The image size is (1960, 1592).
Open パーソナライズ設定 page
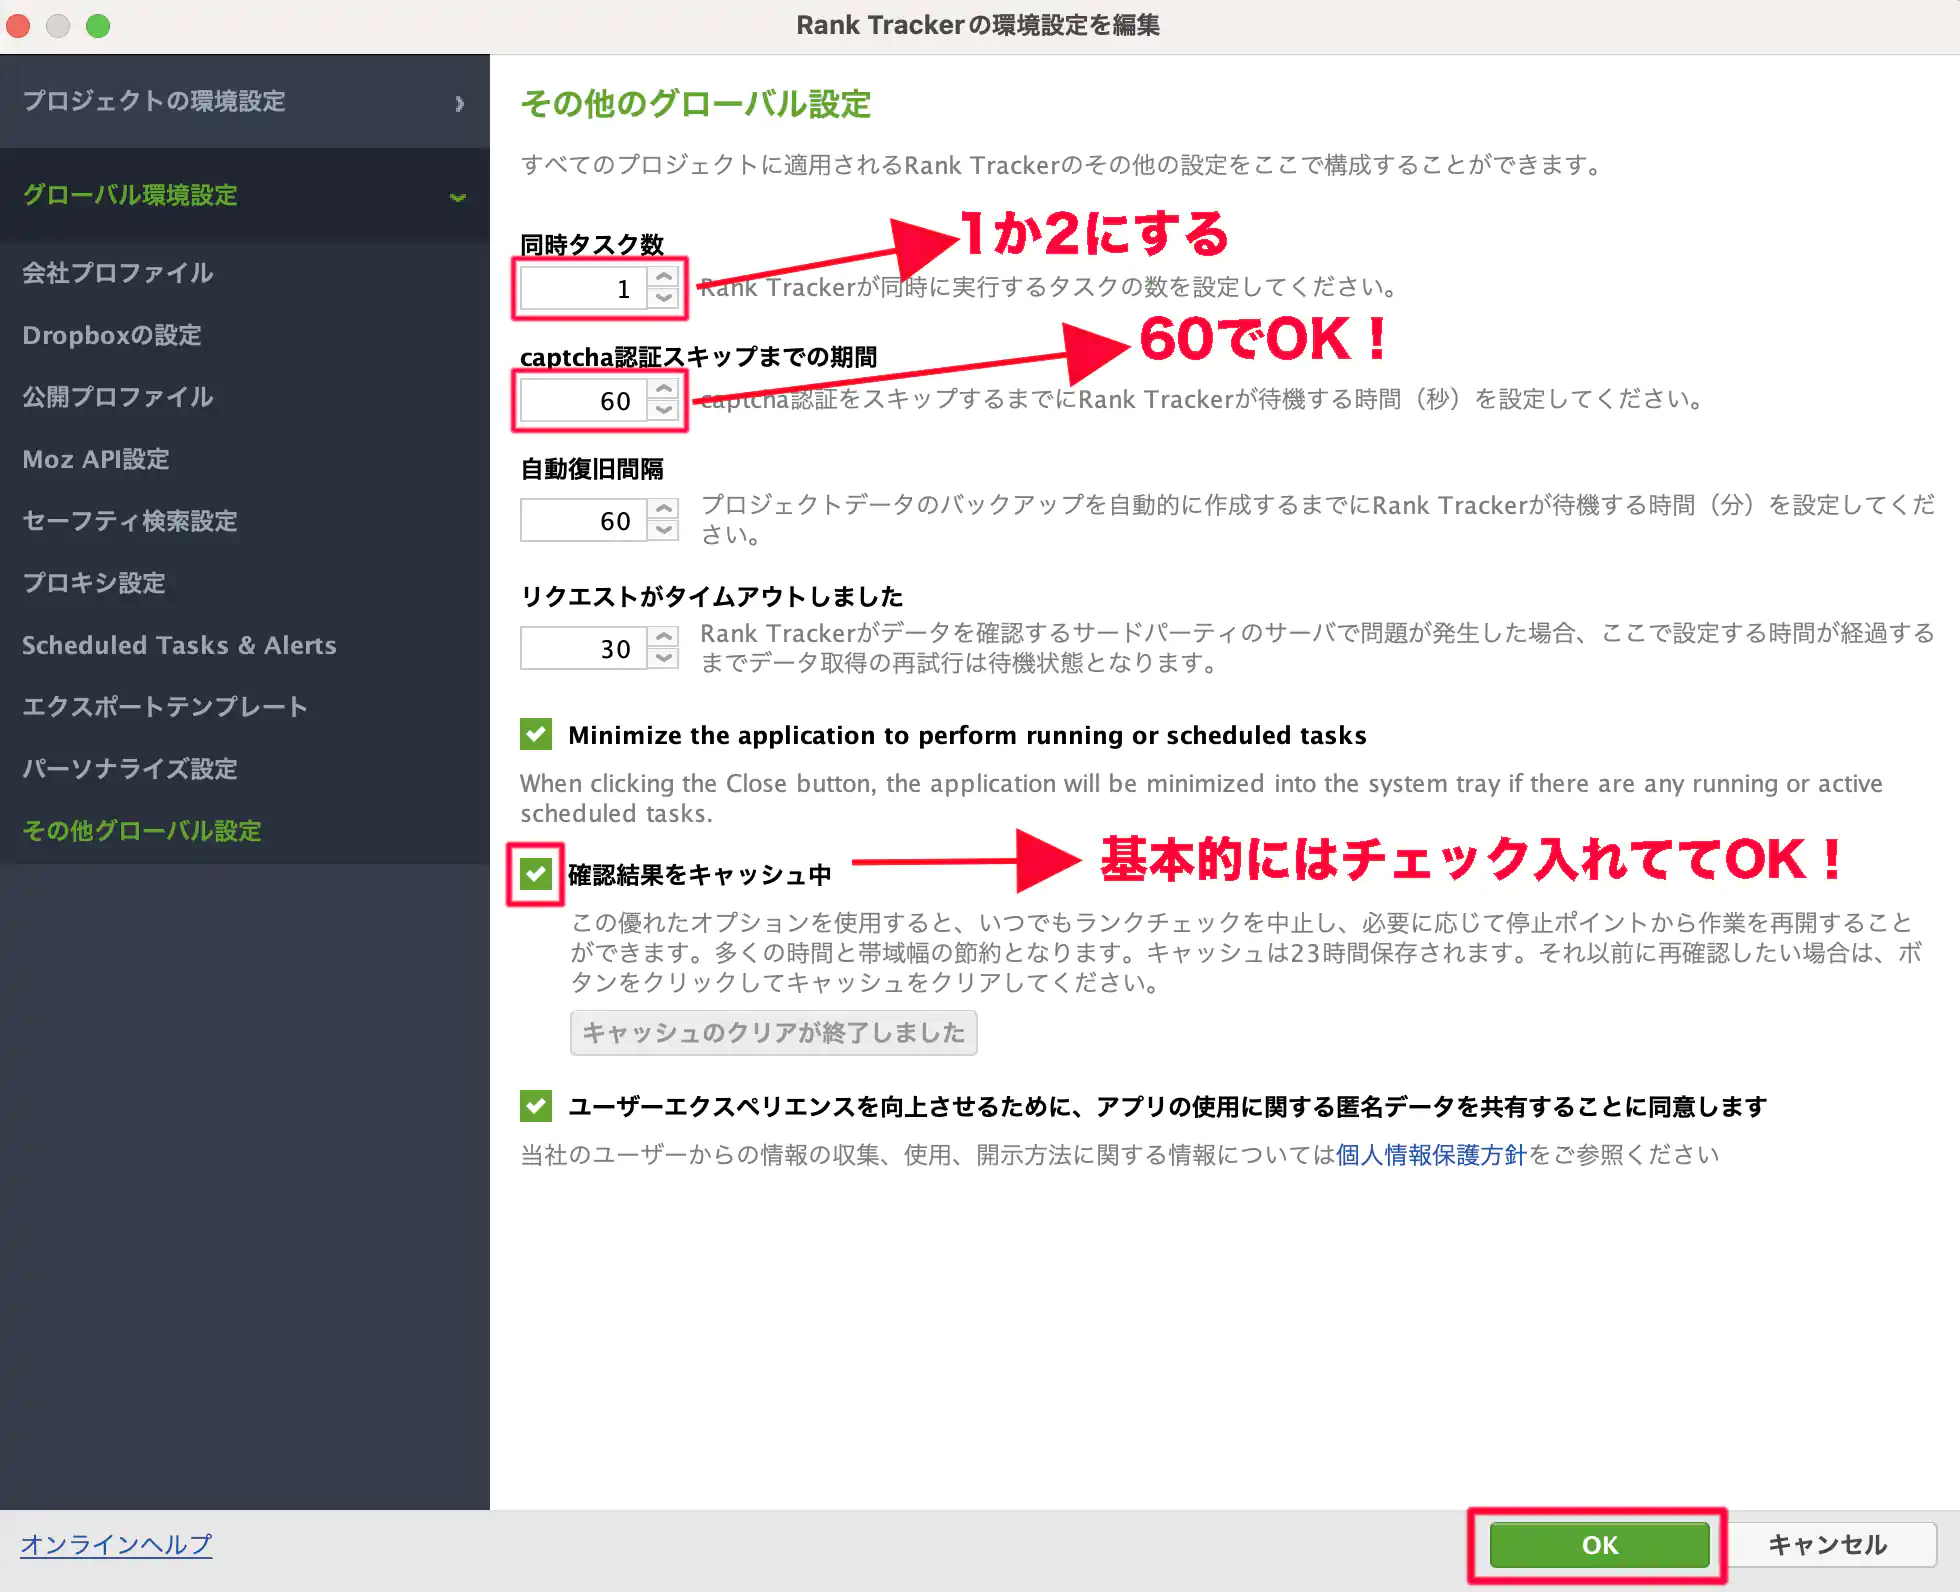click(130, 769)
